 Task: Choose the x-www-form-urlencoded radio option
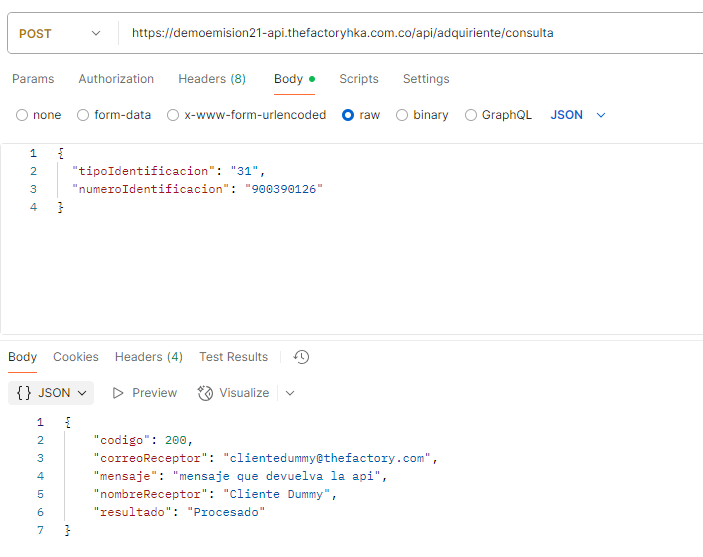pos(173,115)
